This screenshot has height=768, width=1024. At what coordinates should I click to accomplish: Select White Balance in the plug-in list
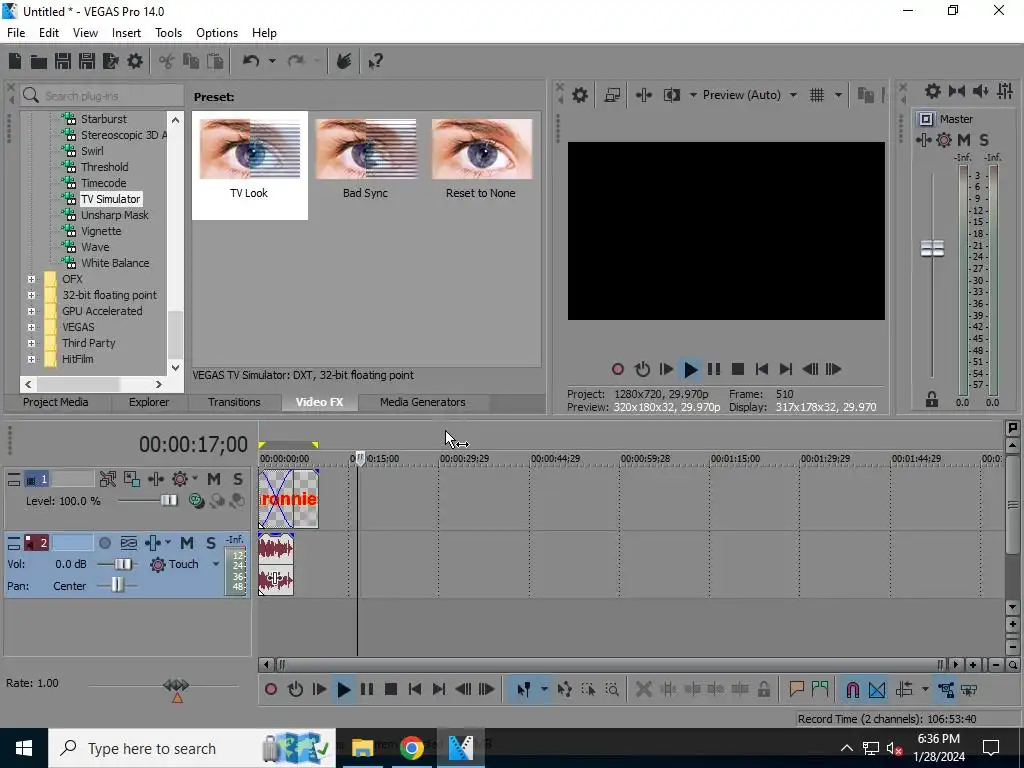[115, 263]
